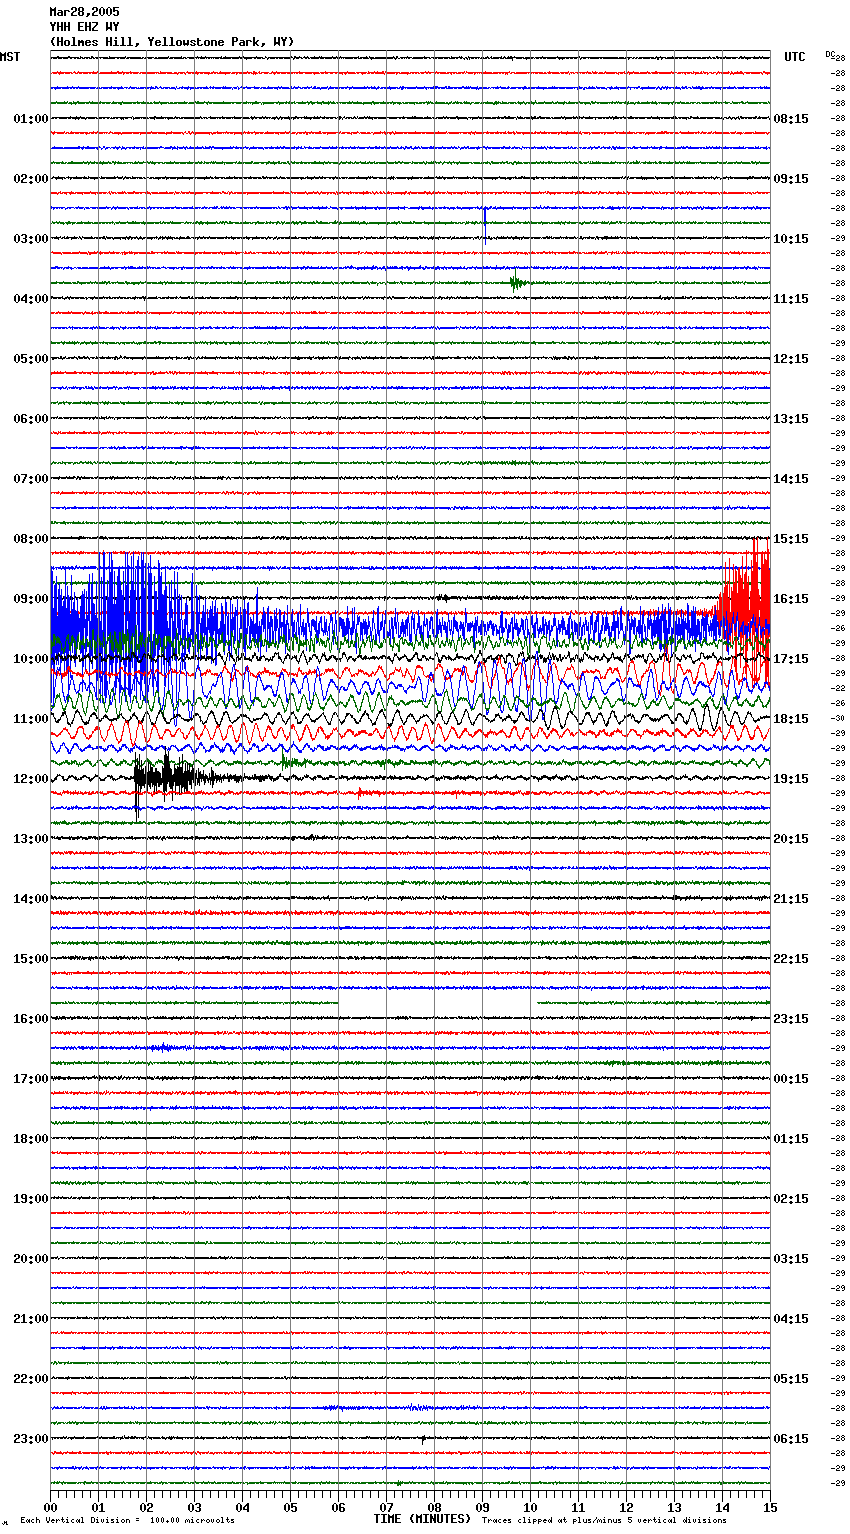Click the "15:15" UTC time label
The width and height of the screenshot is (850, 1534).
pyautogui.click(x=791, y=539)
